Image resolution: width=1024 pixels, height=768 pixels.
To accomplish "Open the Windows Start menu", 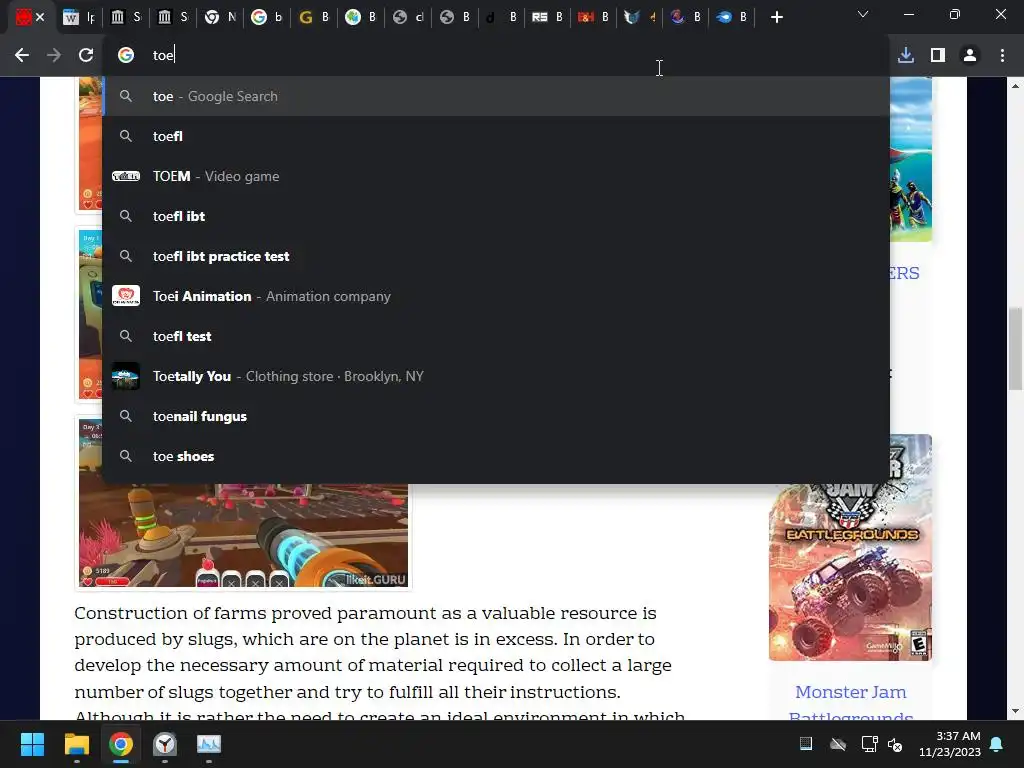I will coord(32,744).
